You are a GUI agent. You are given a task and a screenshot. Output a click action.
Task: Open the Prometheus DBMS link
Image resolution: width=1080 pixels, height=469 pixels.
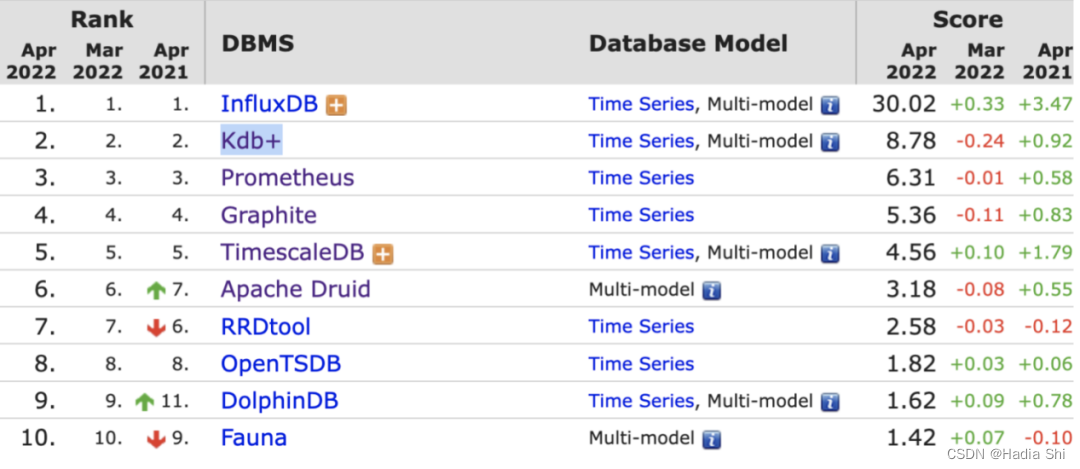(x=287, y=178)
